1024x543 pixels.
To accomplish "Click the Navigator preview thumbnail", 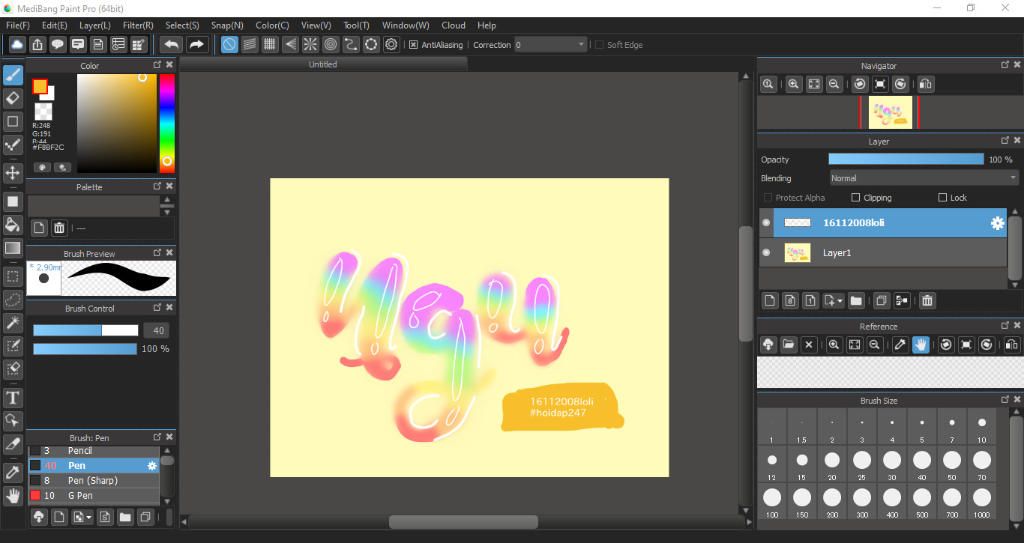I will [x=890, y=113].
